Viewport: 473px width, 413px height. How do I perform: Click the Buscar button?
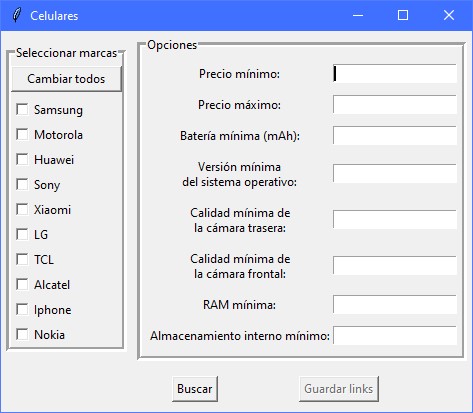(195, 389)
